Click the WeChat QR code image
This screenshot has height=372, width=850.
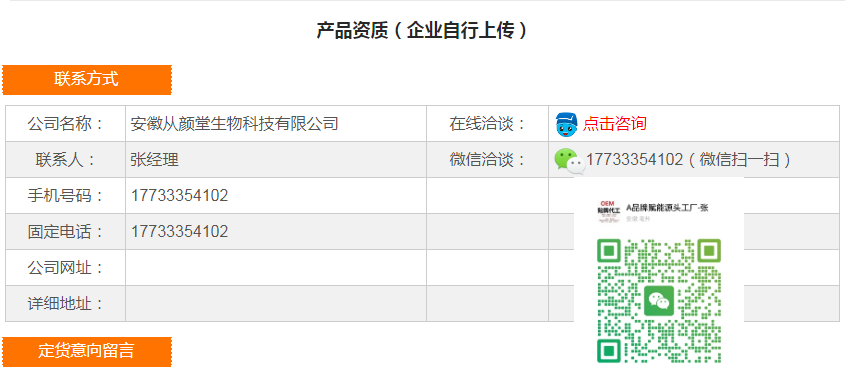659,302
